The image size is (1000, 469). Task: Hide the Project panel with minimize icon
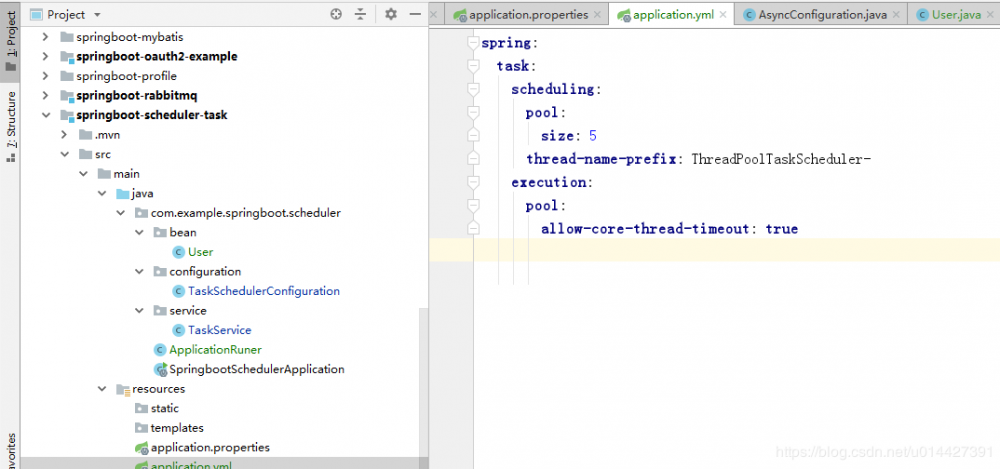pos(415,14)
